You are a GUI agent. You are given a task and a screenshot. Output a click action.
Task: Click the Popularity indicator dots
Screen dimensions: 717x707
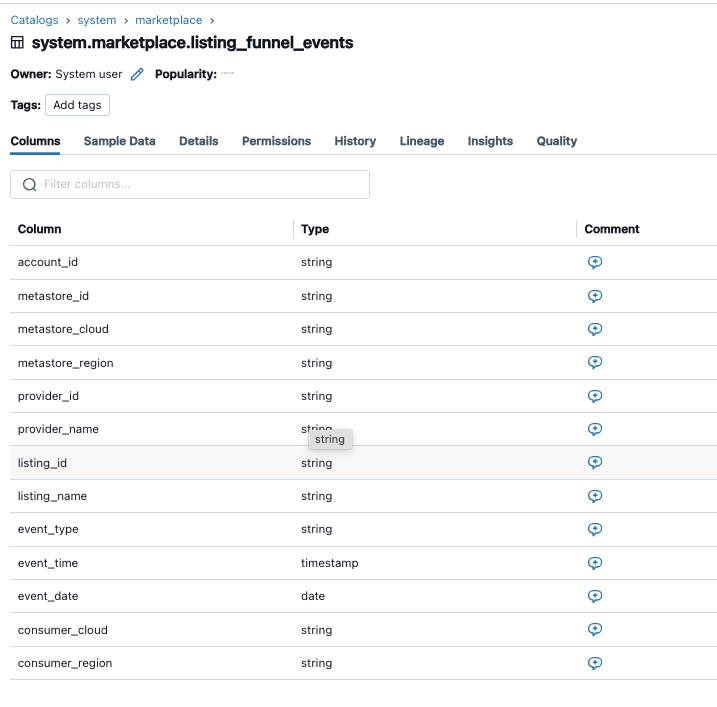pos(227,73)
